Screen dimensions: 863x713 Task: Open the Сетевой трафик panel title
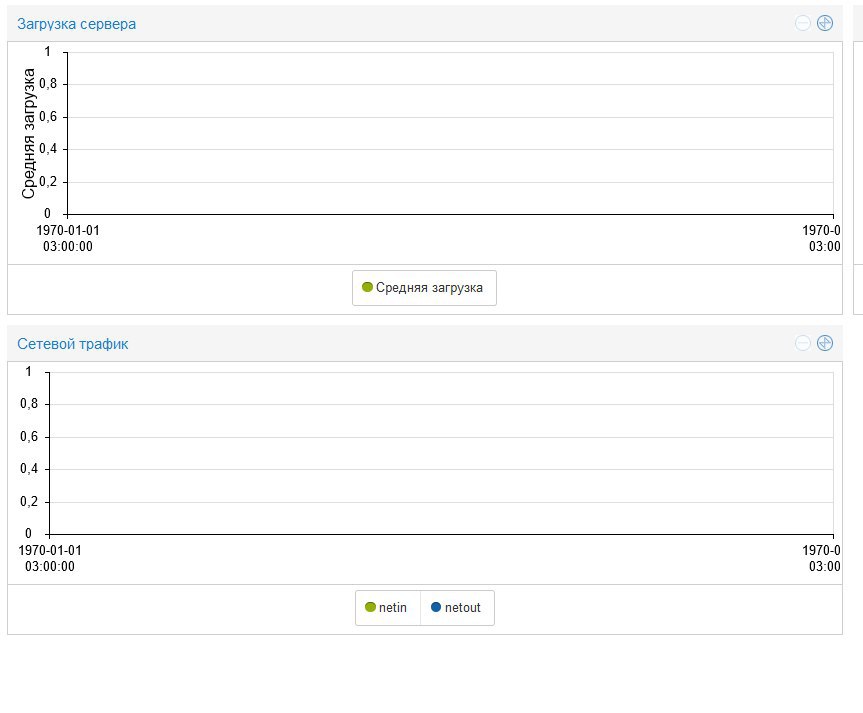click(73, 344)
